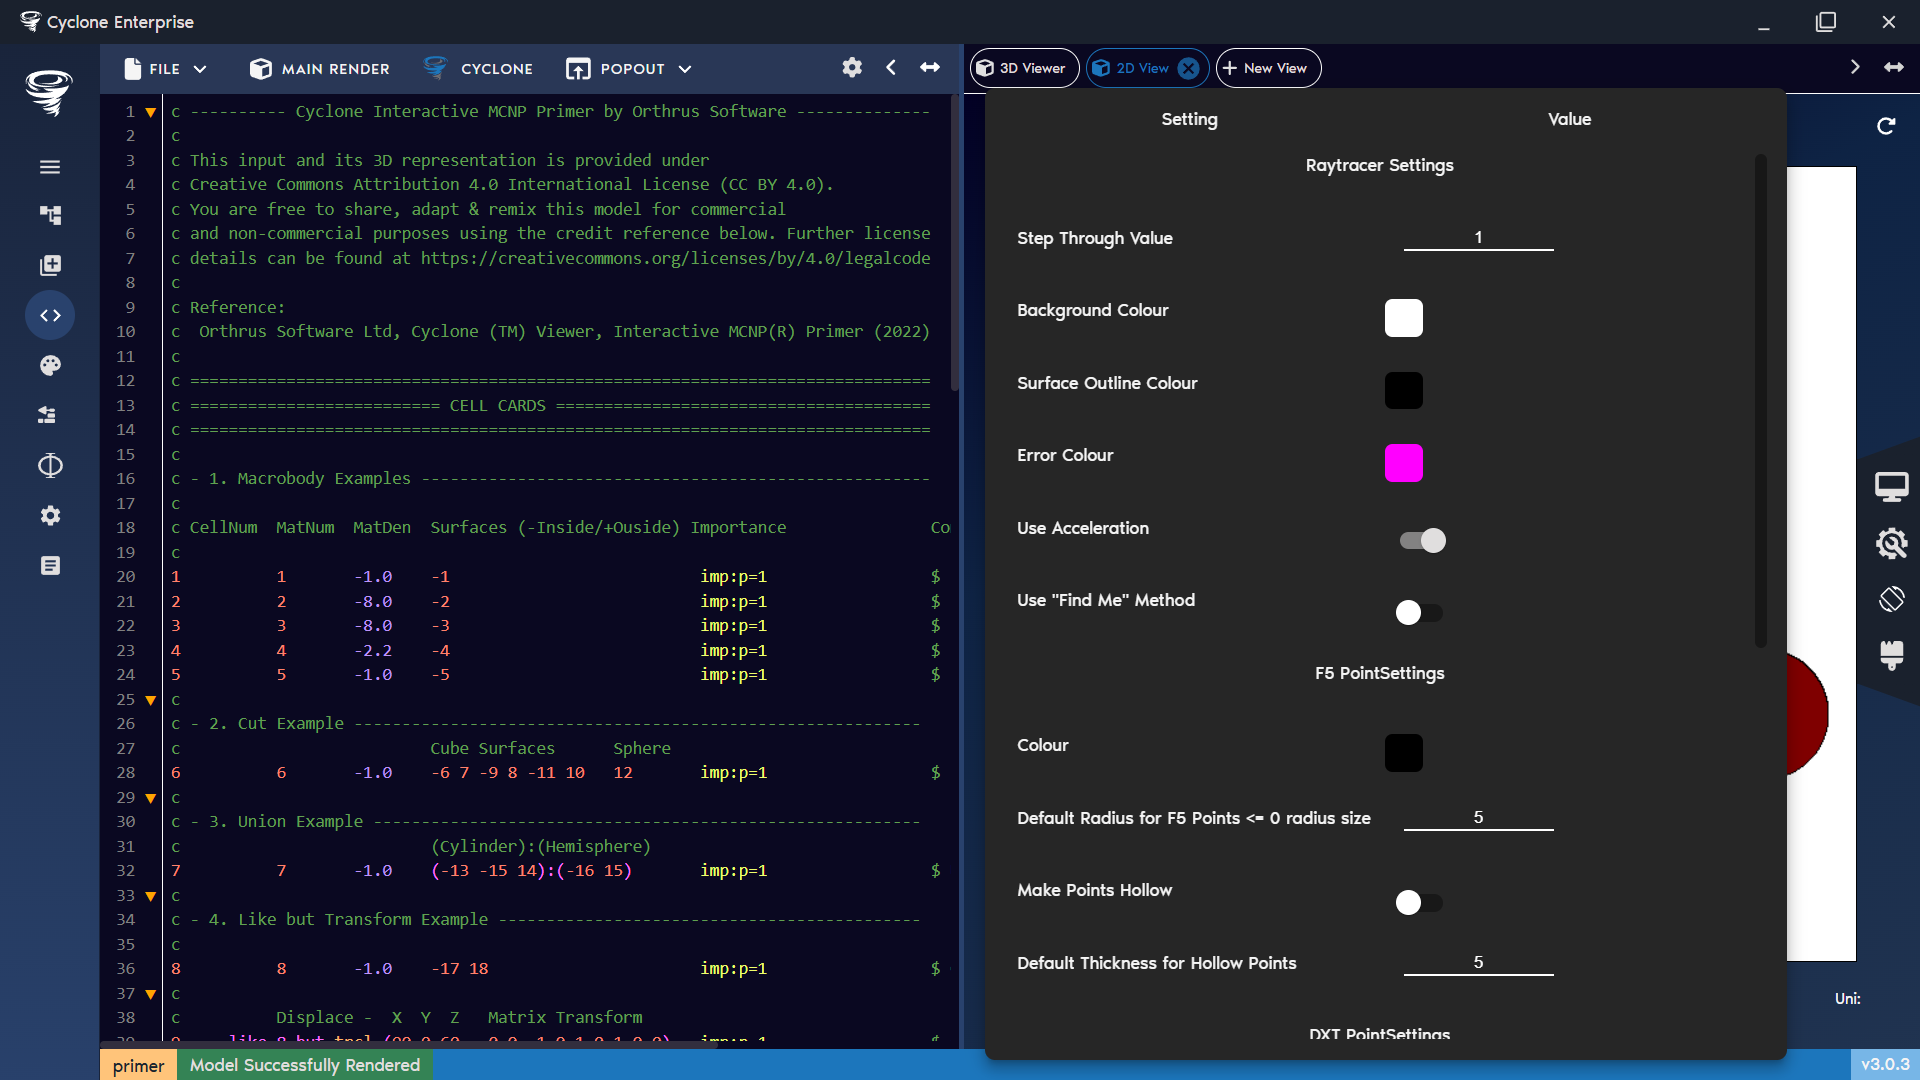Turn on Make Points Hollow

[1419, 902]
